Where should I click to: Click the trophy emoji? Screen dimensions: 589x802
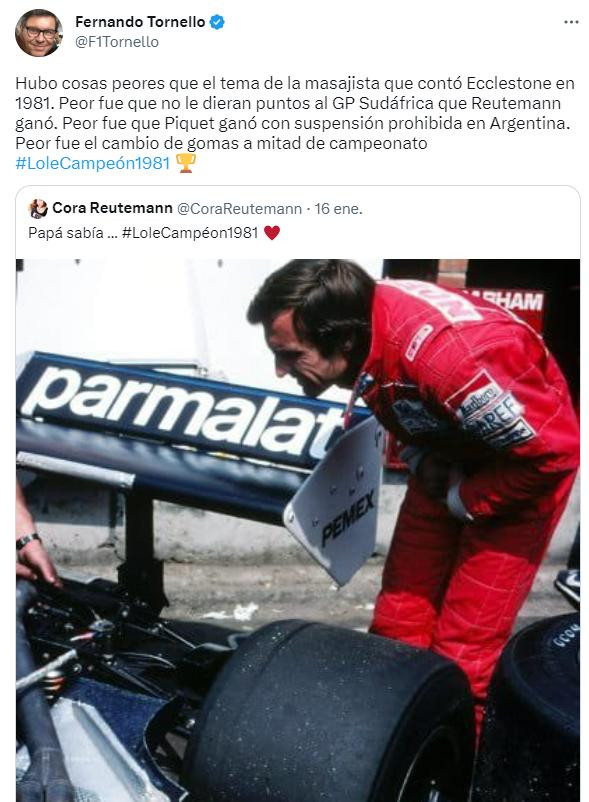click(x=186, y=163)
